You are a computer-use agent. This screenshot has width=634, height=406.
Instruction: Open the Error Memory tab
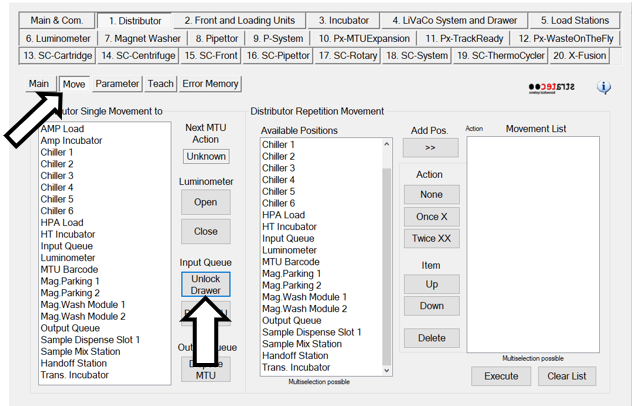210,84
